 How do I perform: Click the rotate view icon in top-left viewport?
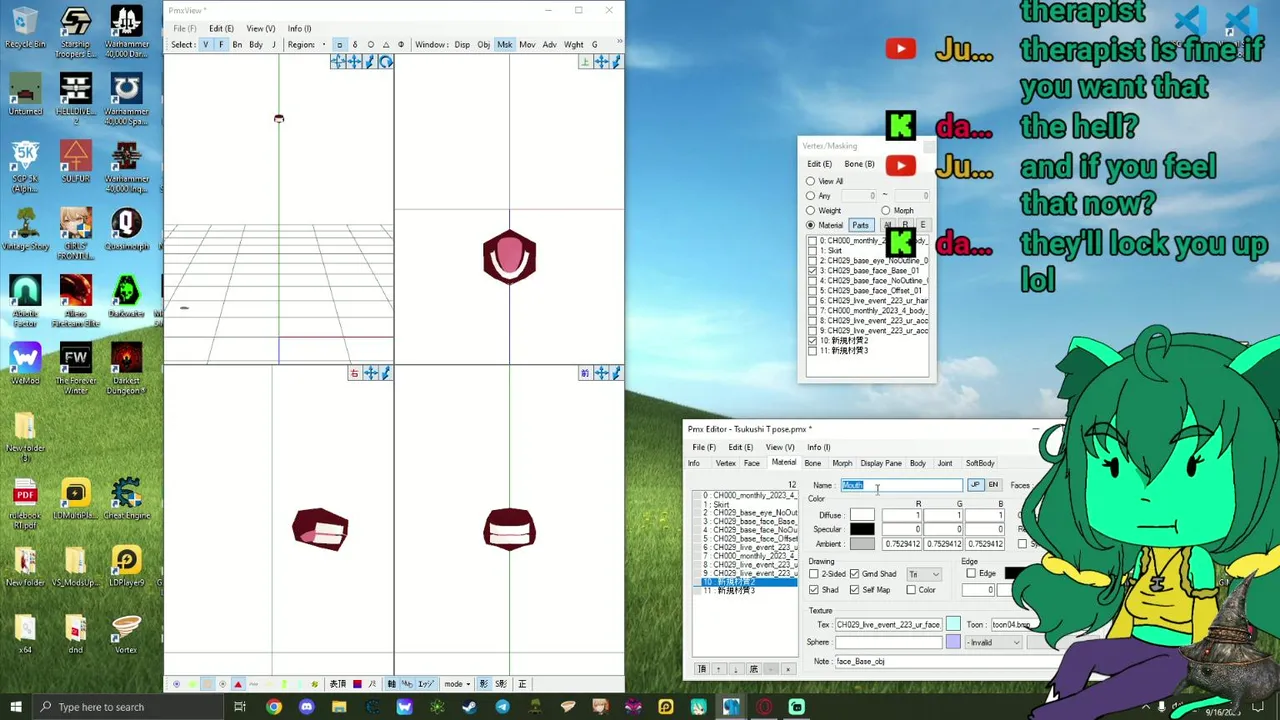pyautogui.click(x=385, y=62)
